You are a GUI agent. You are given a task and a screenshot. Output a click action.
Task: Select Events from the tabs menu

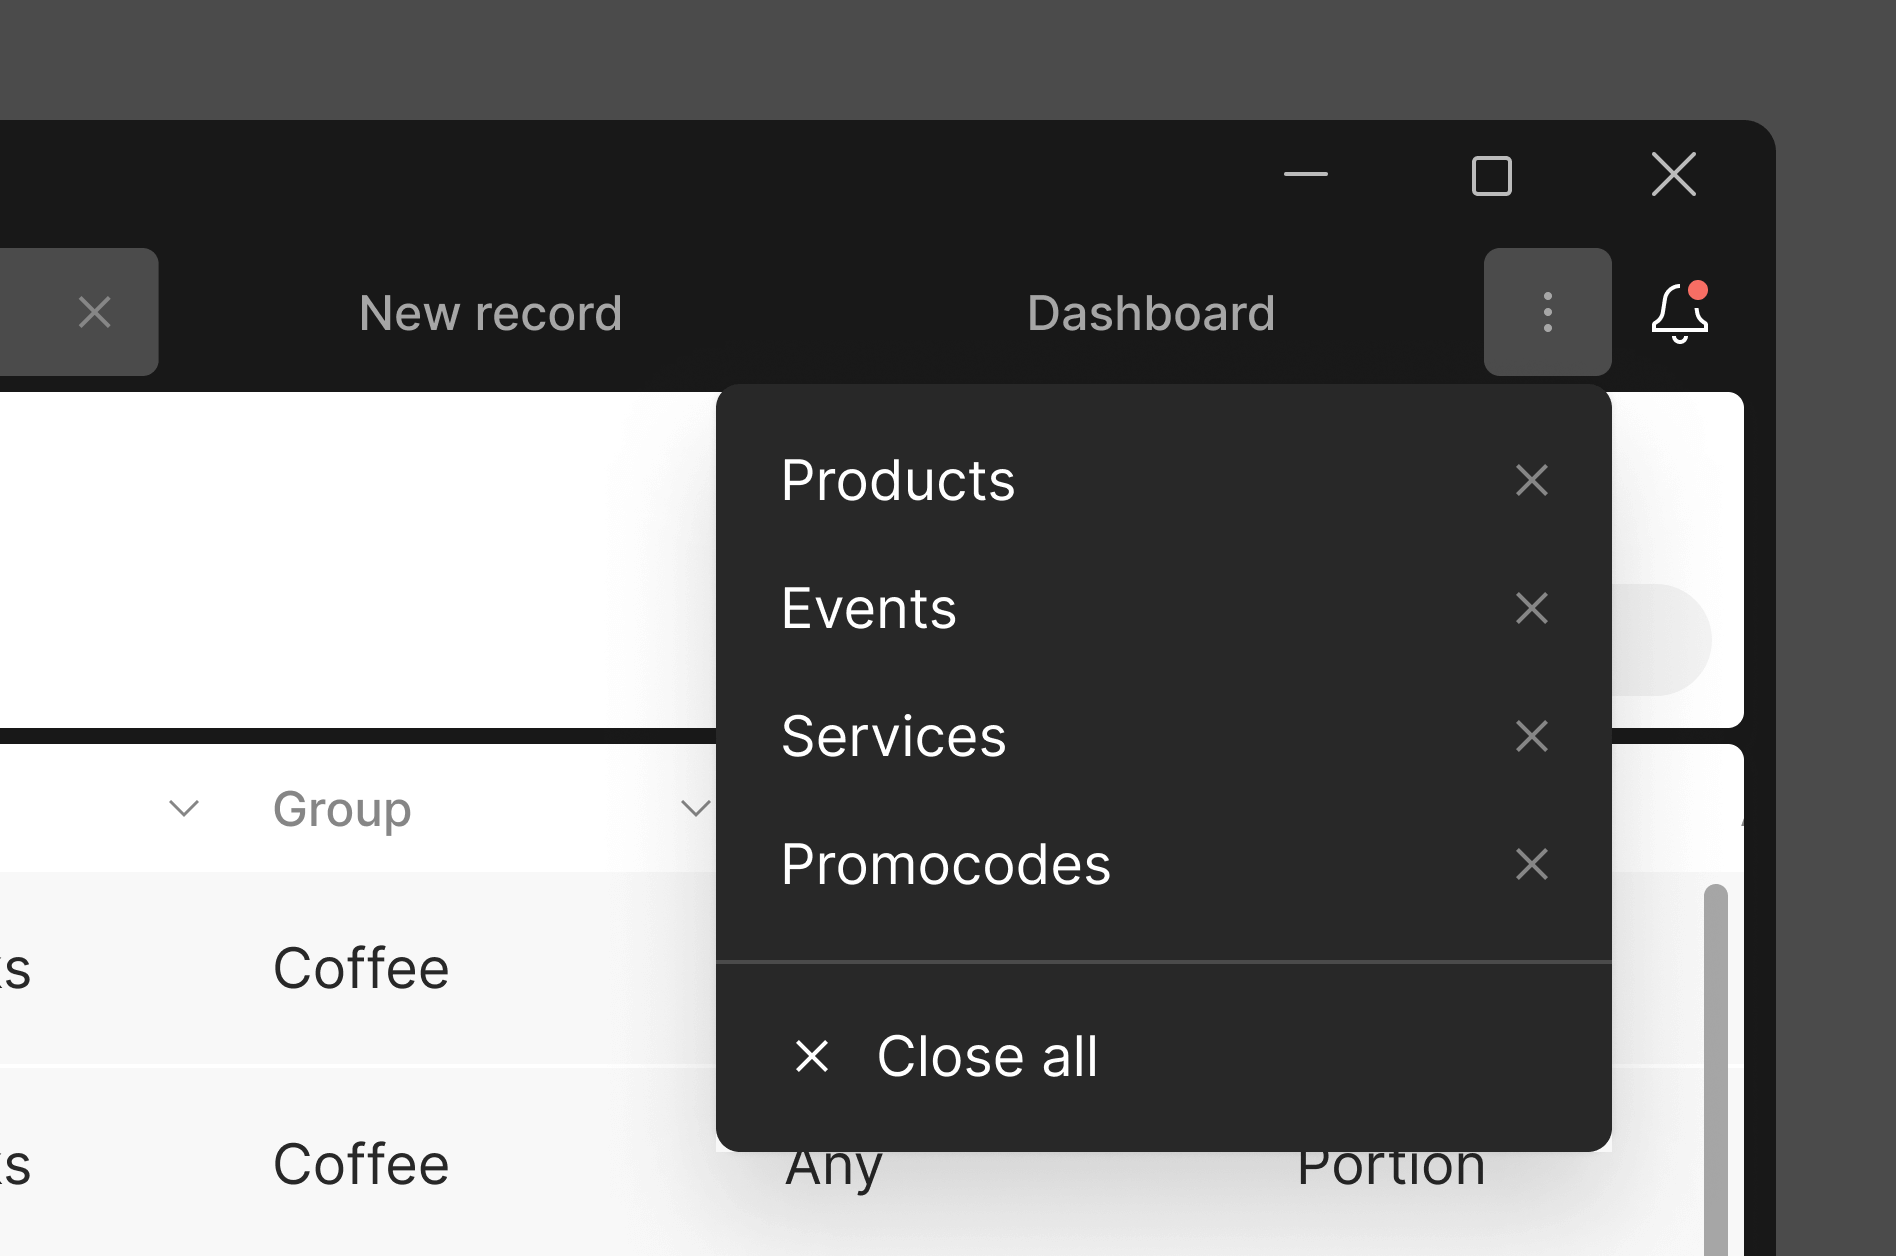pyautogui.click(x=868, y=608)
